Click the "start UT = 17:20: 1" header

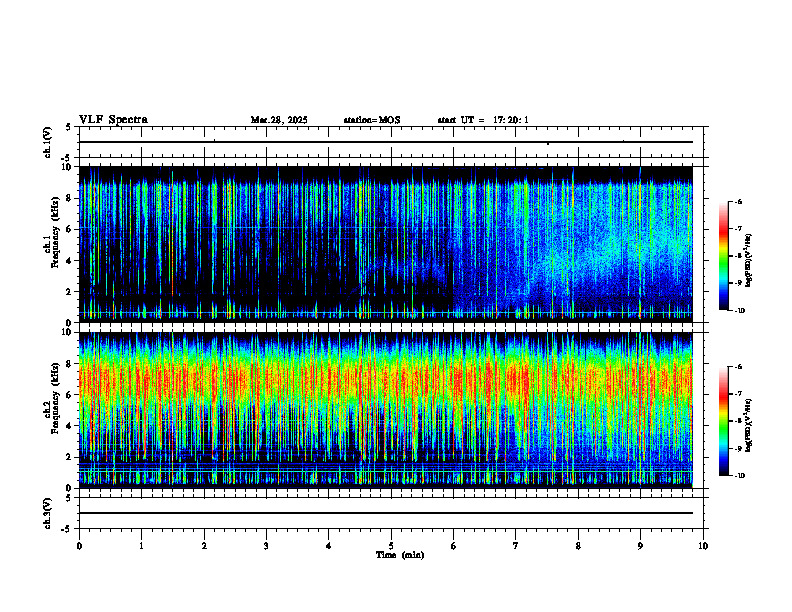click(x=483, y=120)
